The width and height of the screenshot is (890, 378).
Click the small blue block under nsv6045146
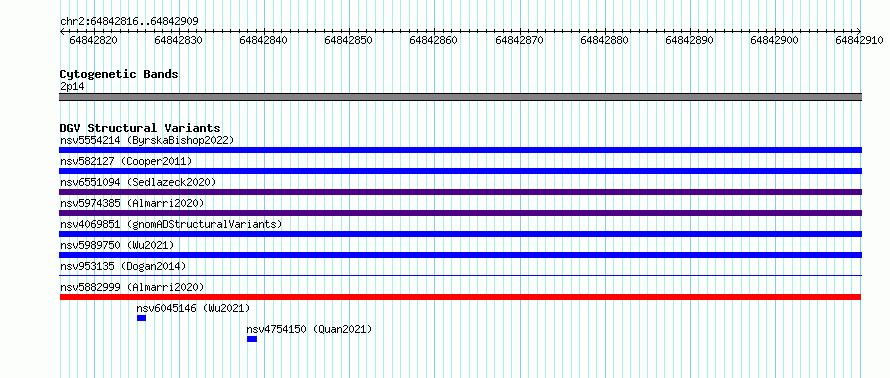coord(141,318)
